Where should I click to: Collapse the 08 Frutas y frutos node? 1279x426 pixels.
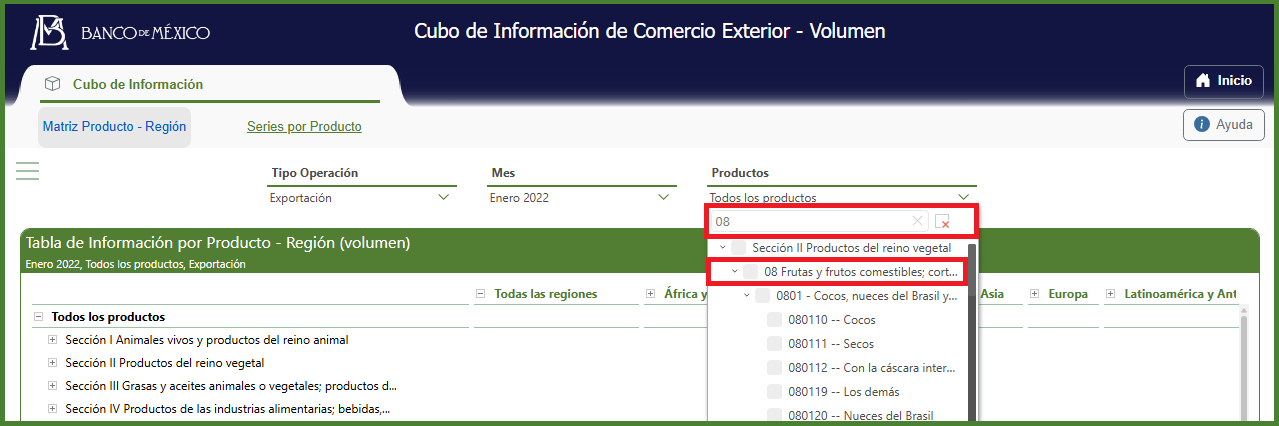[735, 271]
